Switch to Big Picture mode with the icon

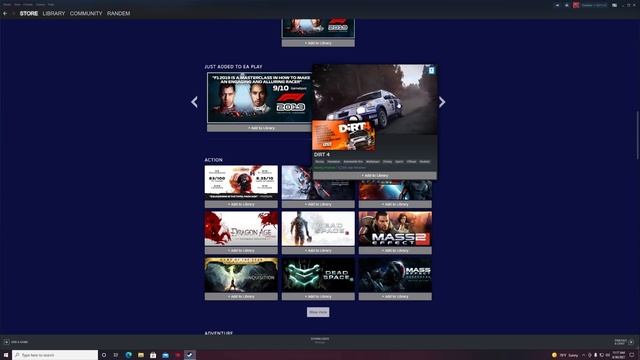point(614,5)
